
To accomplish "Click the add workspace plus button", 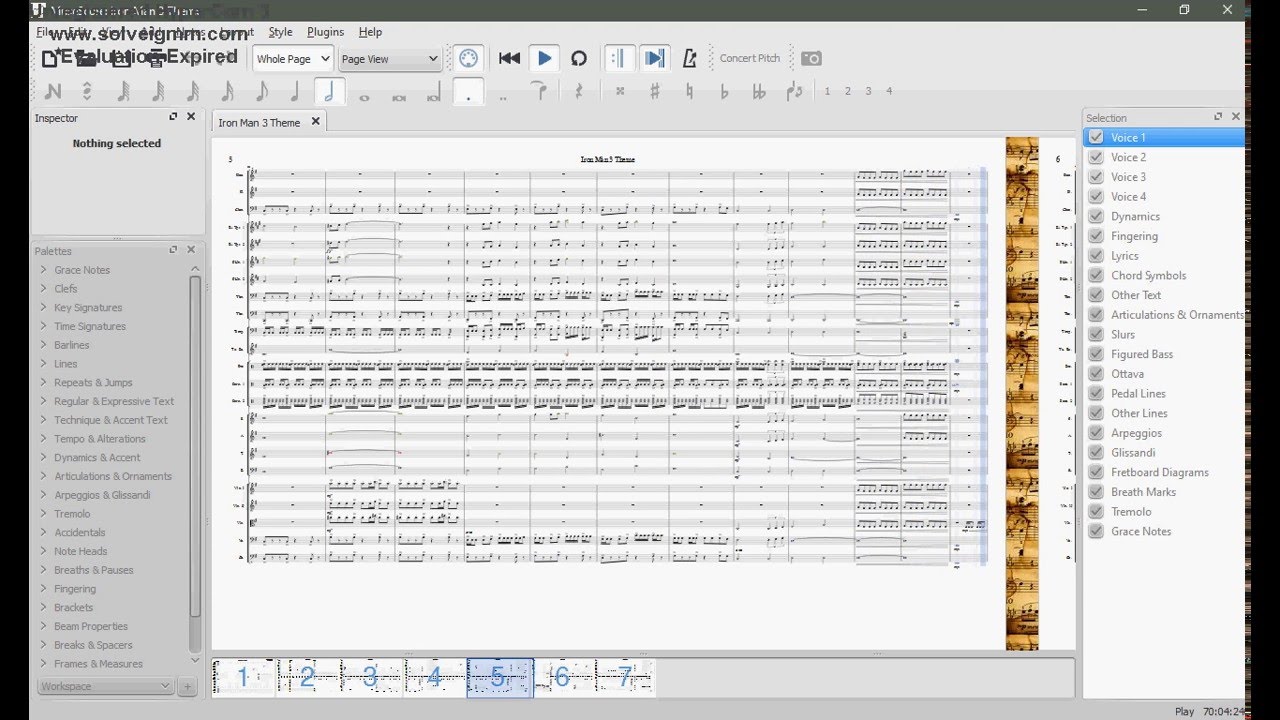I will [x=186, y=686].
